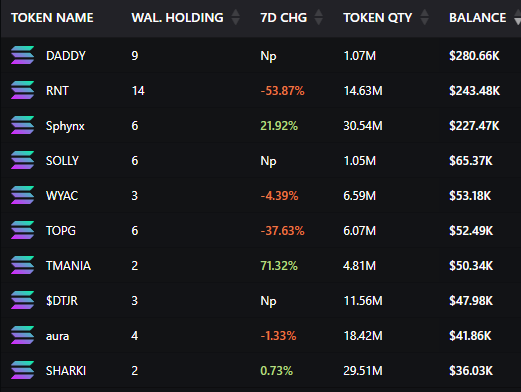Select the 71.32% change for TMANIA
This screenshot has width=521, height=392.
point(279,266)
